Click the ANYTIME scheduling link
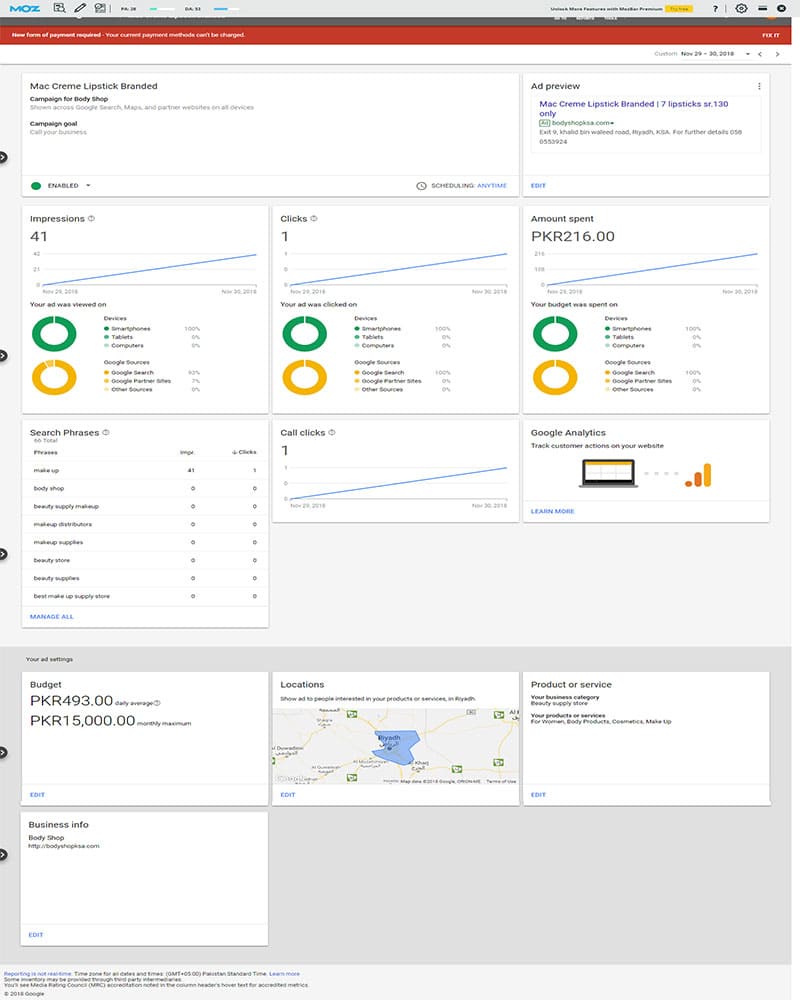Screen dimensions: 800x1000 point(492,186)
